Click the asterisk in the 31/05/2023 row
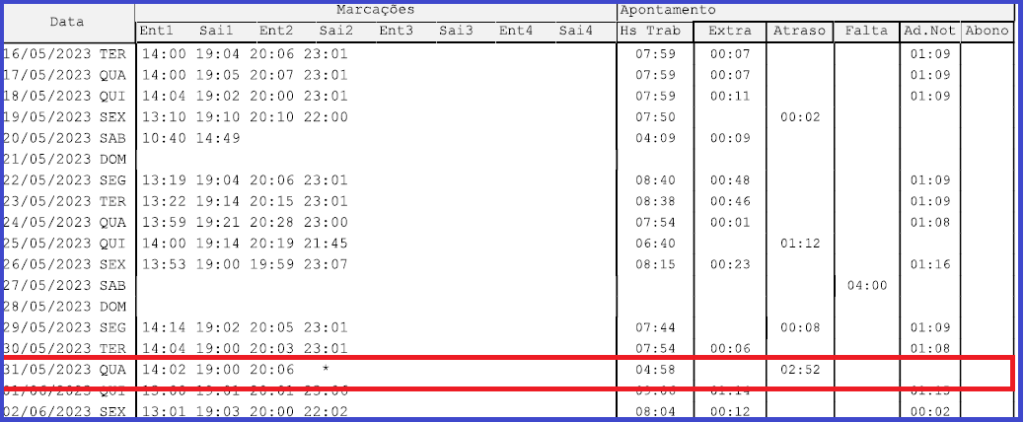 pyautogui.click(x=323, y=370)
